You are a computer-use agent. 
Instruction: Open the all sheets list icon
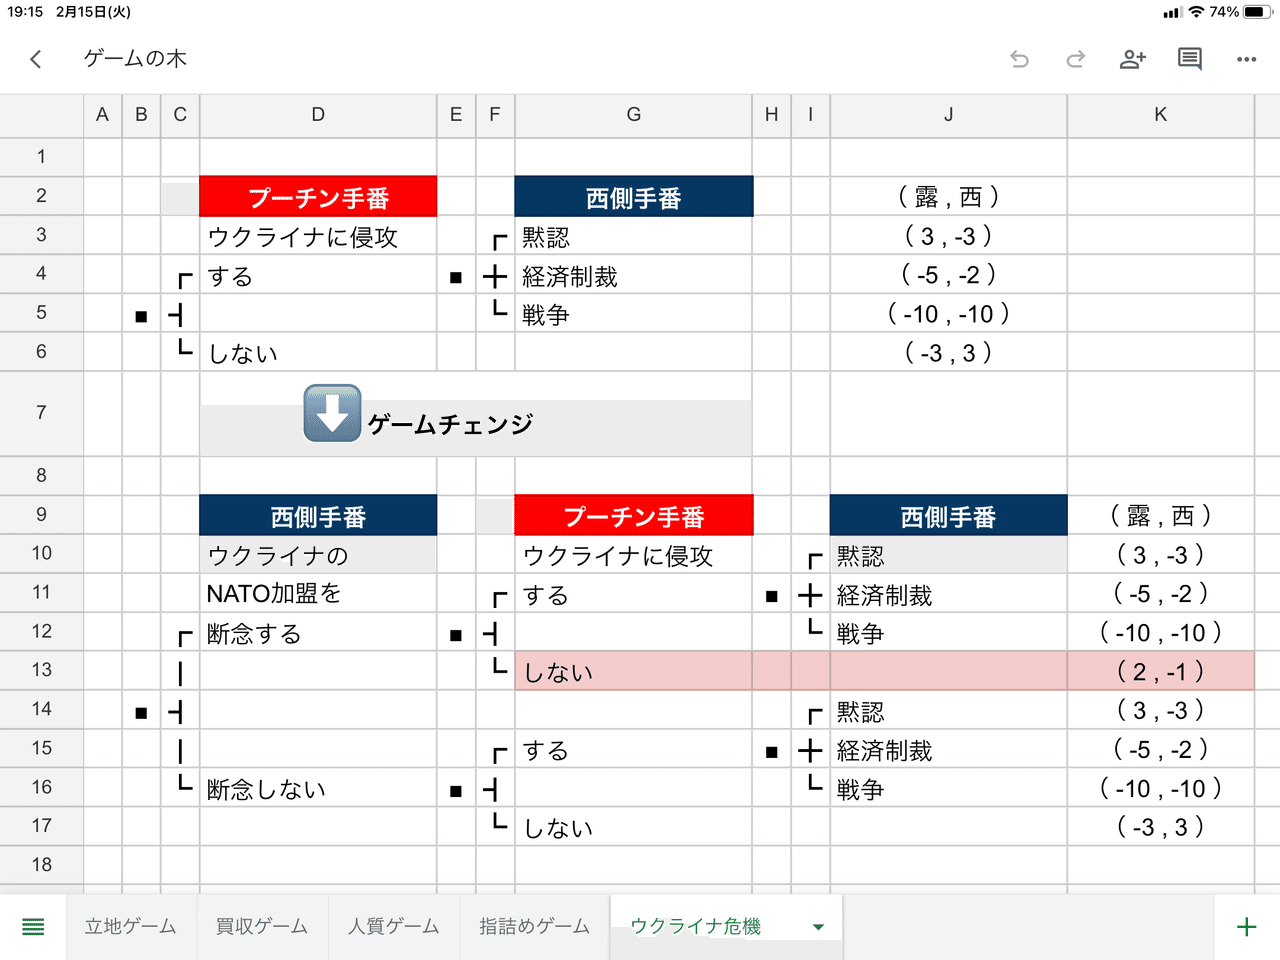[33, 927]
